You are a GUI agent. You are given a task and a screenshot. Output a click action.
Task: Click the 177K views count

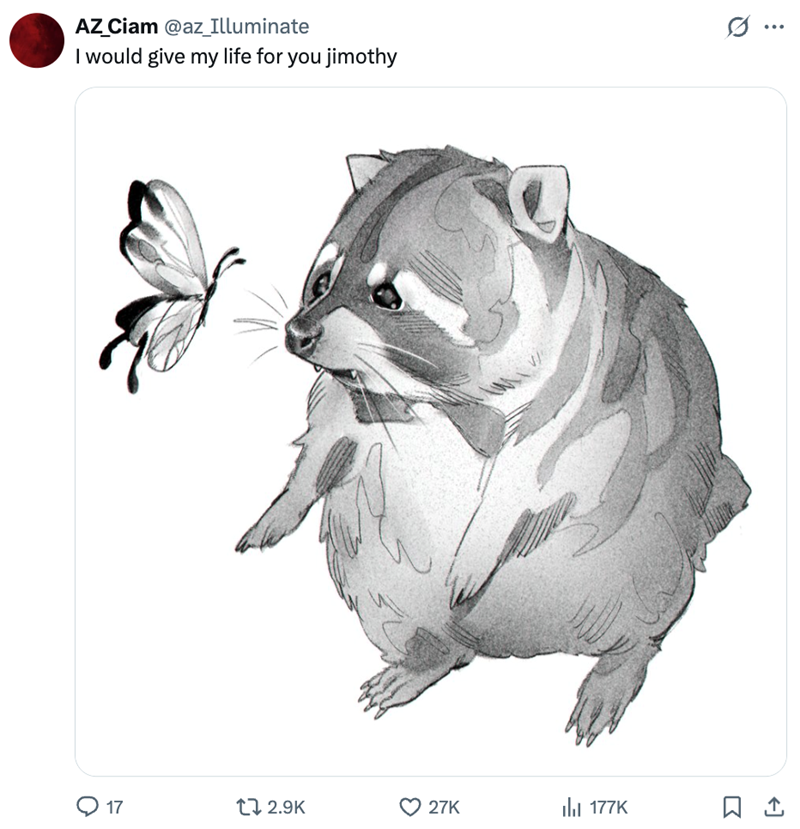click(x=609, y=807)
